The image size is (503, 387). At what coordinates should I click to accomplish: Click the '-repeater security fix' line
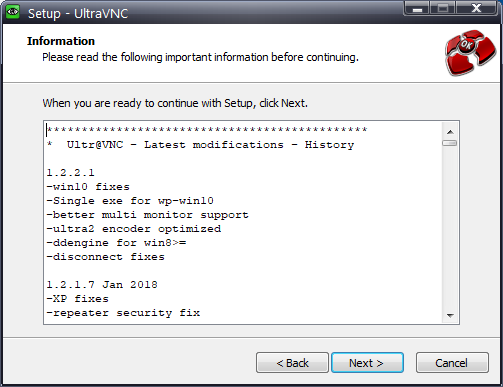click(123, 313)
